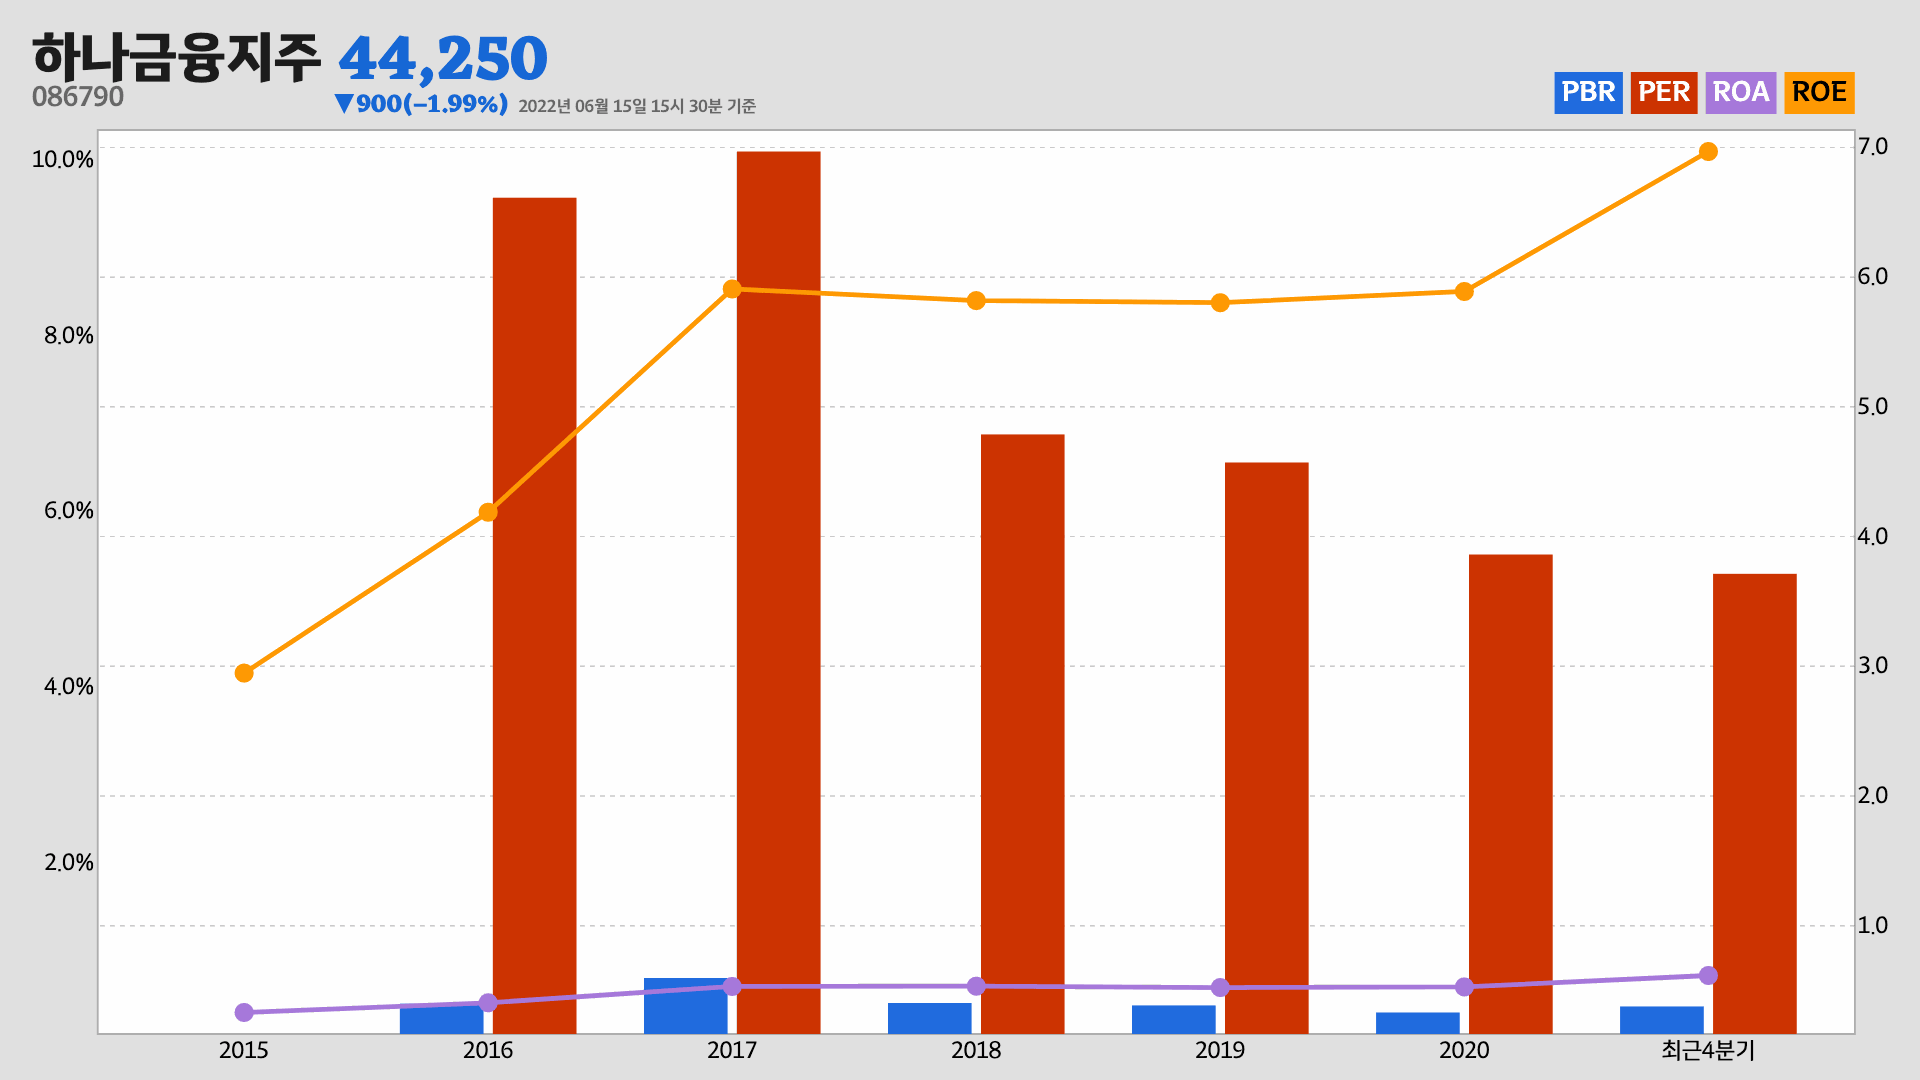Click the 2016 orange ROE data point

click(x=488, y=512)
